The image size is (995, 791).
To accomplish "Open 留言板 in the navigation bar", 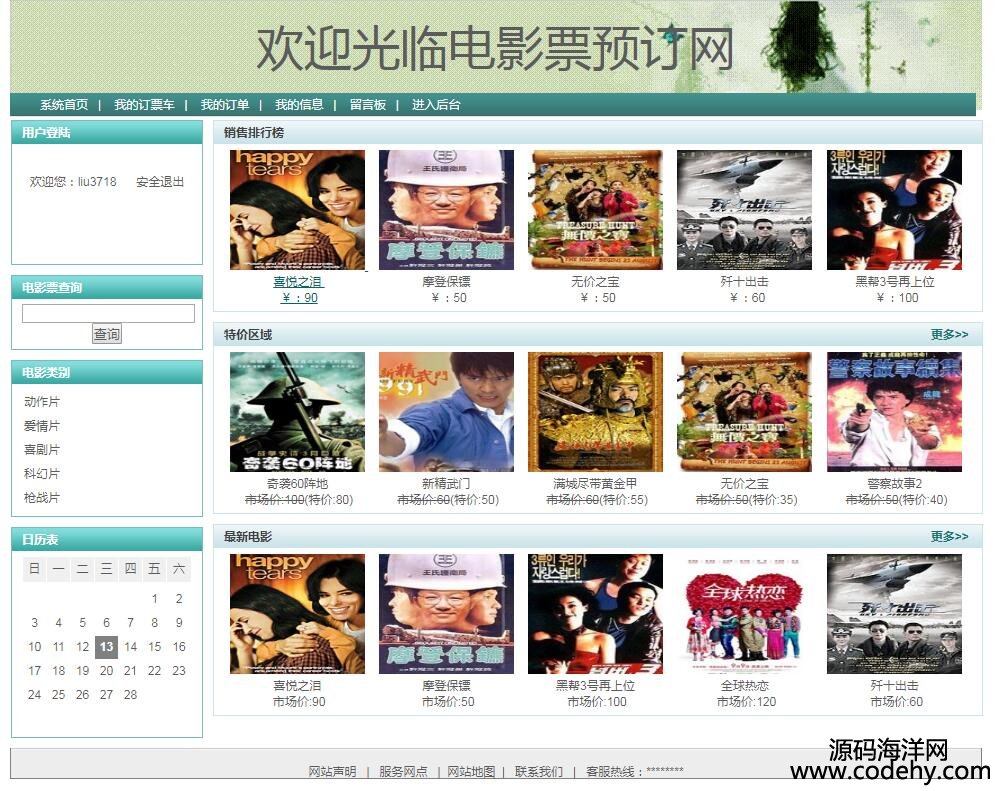I will (368, 105).
